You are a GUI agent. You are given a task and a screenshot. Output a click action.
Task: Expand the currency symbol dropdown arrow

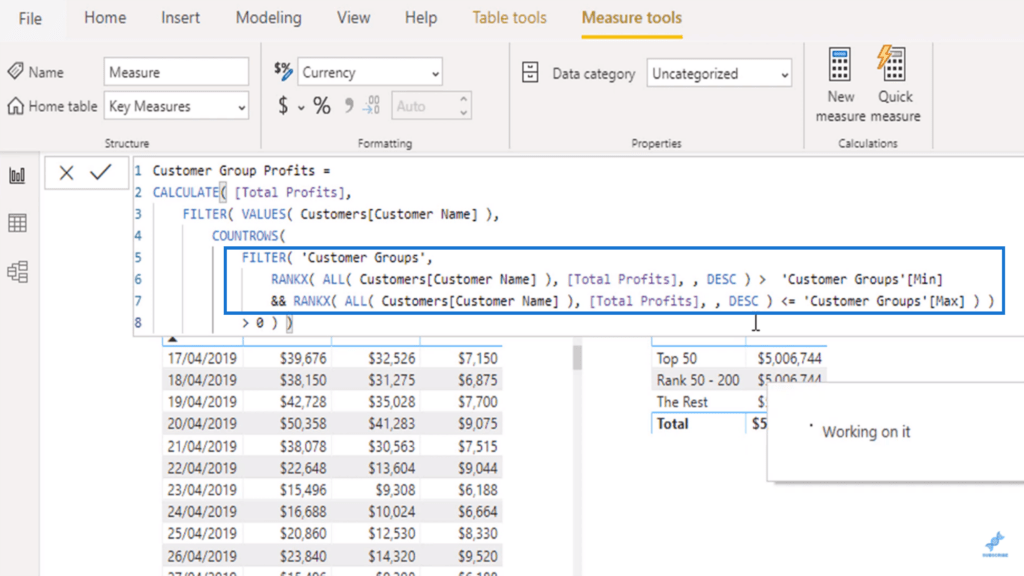[301, 108]
